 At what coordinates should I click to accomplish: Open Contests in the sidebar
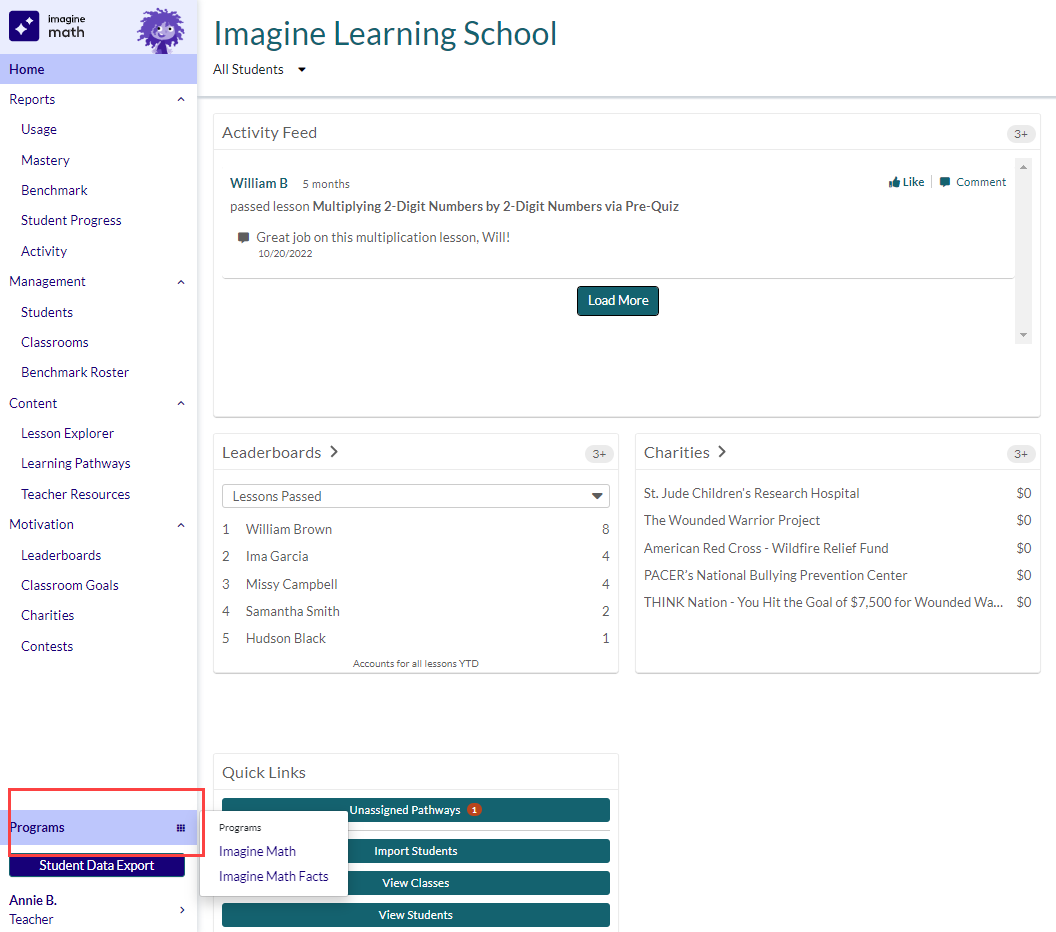click(46, 646)
